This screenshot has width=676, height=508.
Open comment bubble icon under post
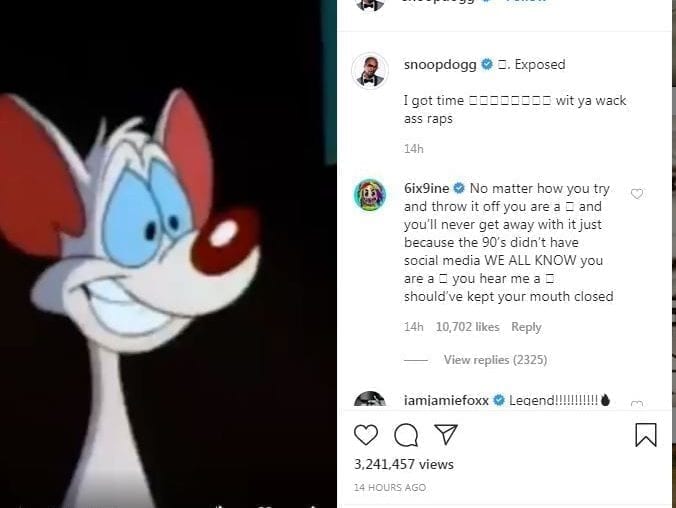pyautogui.click(x=406, y=435)
